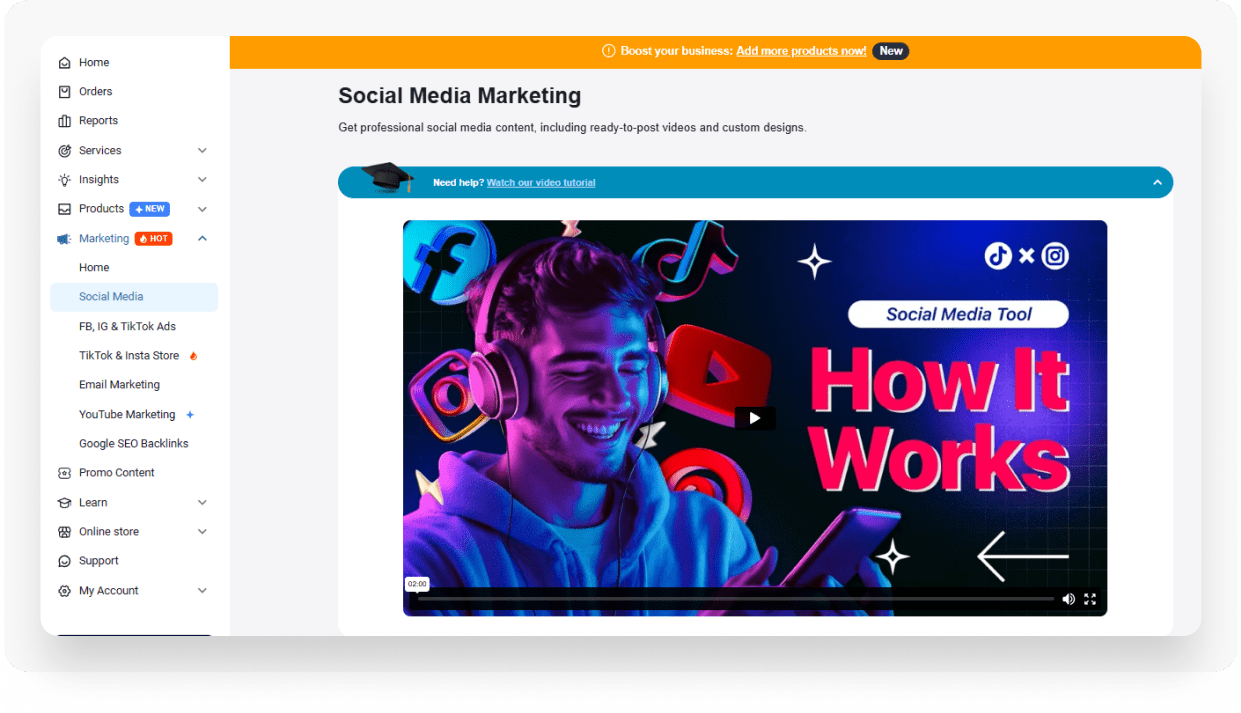The image size is (1241, 713).
Task: Click the Home icon in the sidebar
Action: click(65, 63)
